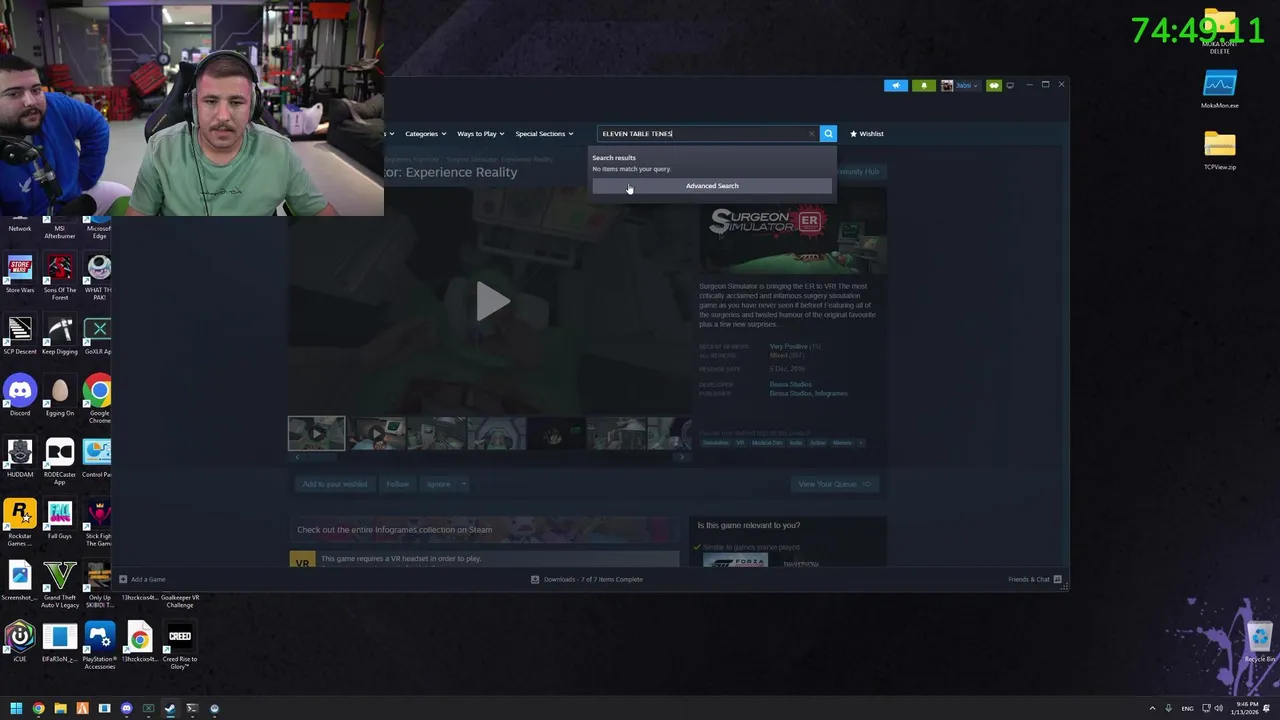Open the Steam Downloads status
Image resolution: width=1280 pixels, height=720 pixels.
[587, 579]
